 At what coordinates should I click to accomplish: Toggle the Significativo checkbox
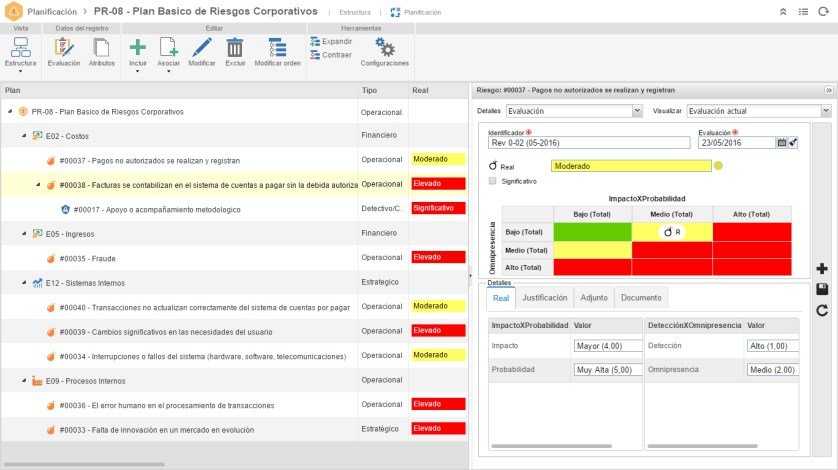point(492,181)
